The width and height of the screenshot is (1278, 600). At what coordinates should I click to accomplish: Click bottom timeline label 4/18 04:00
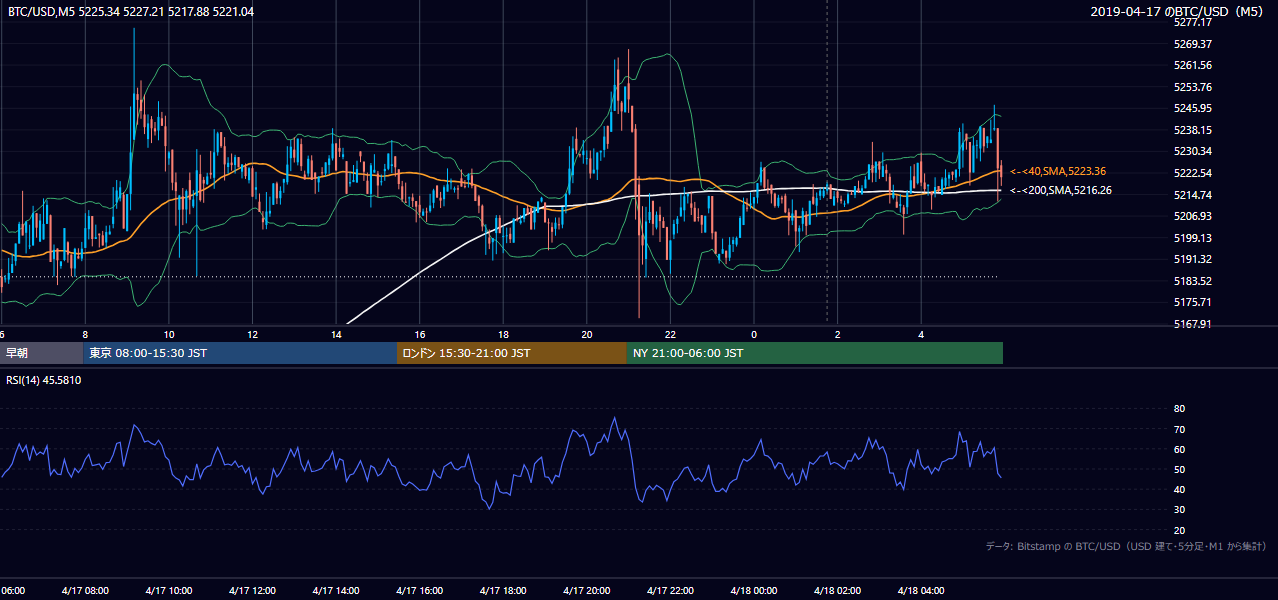(921, 591)
